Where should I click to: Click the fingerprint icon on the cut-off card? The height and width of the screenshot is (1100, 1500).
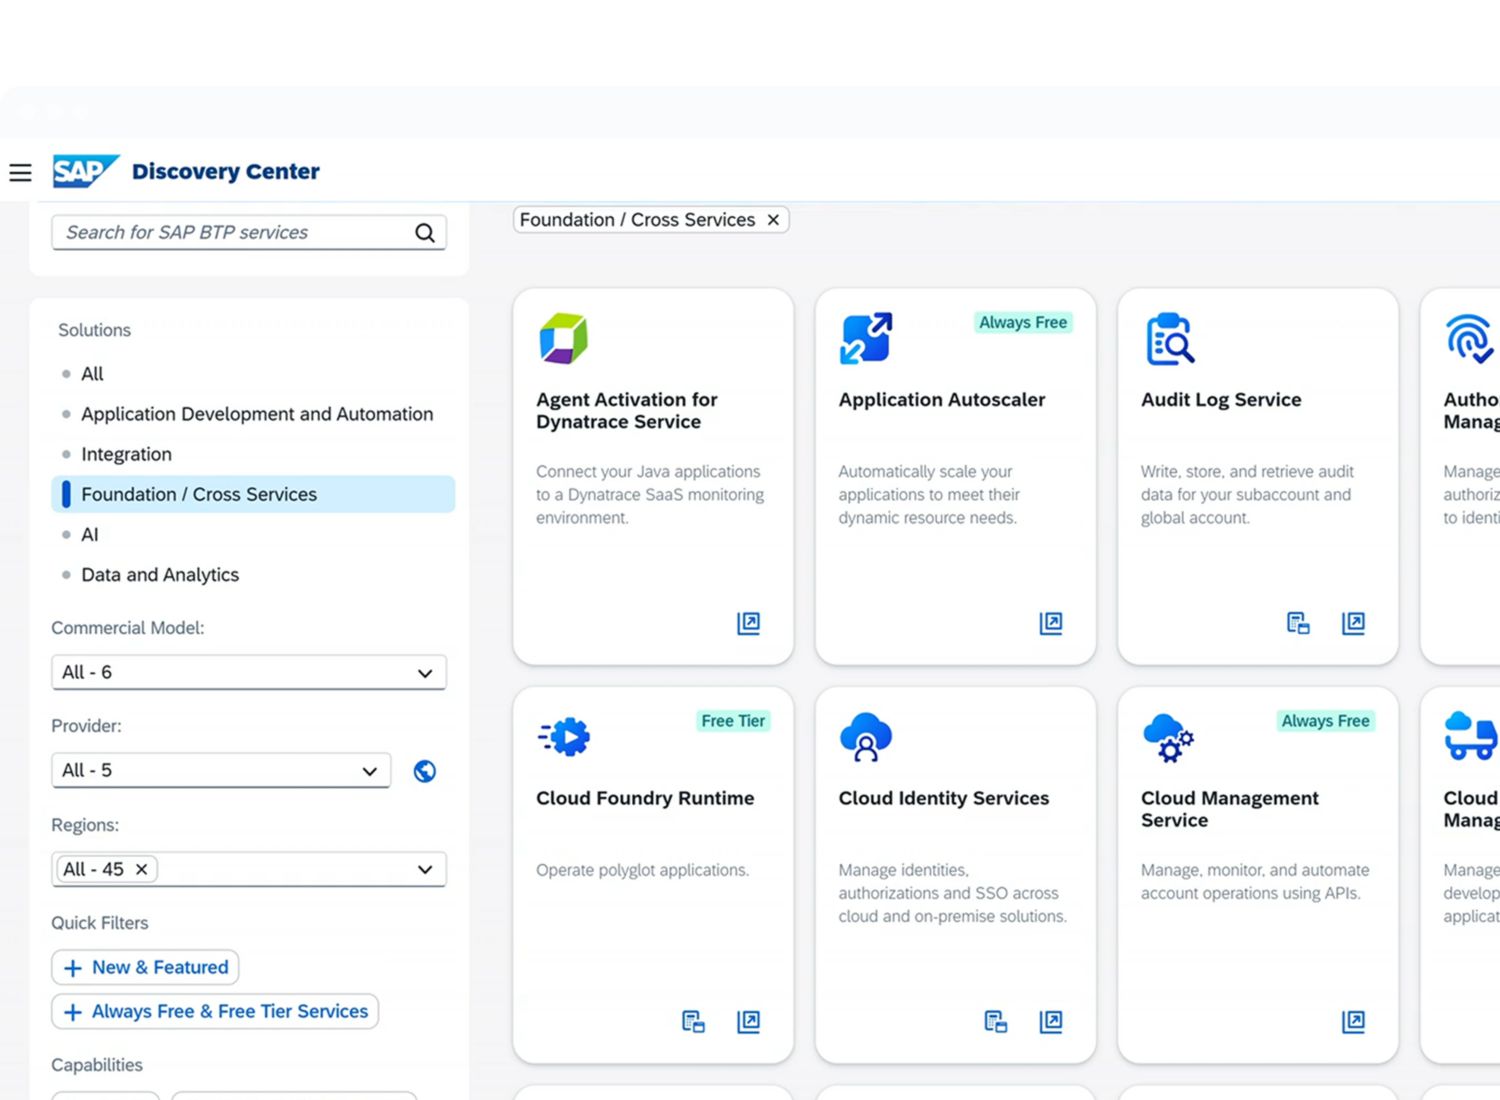[x=1469, y=338]
